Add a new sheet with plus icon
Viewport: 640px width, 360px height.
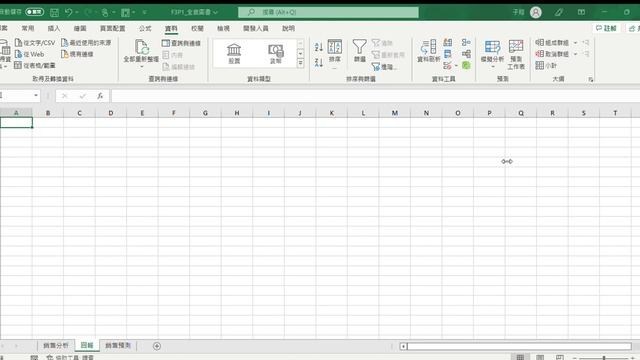(157, 346)
